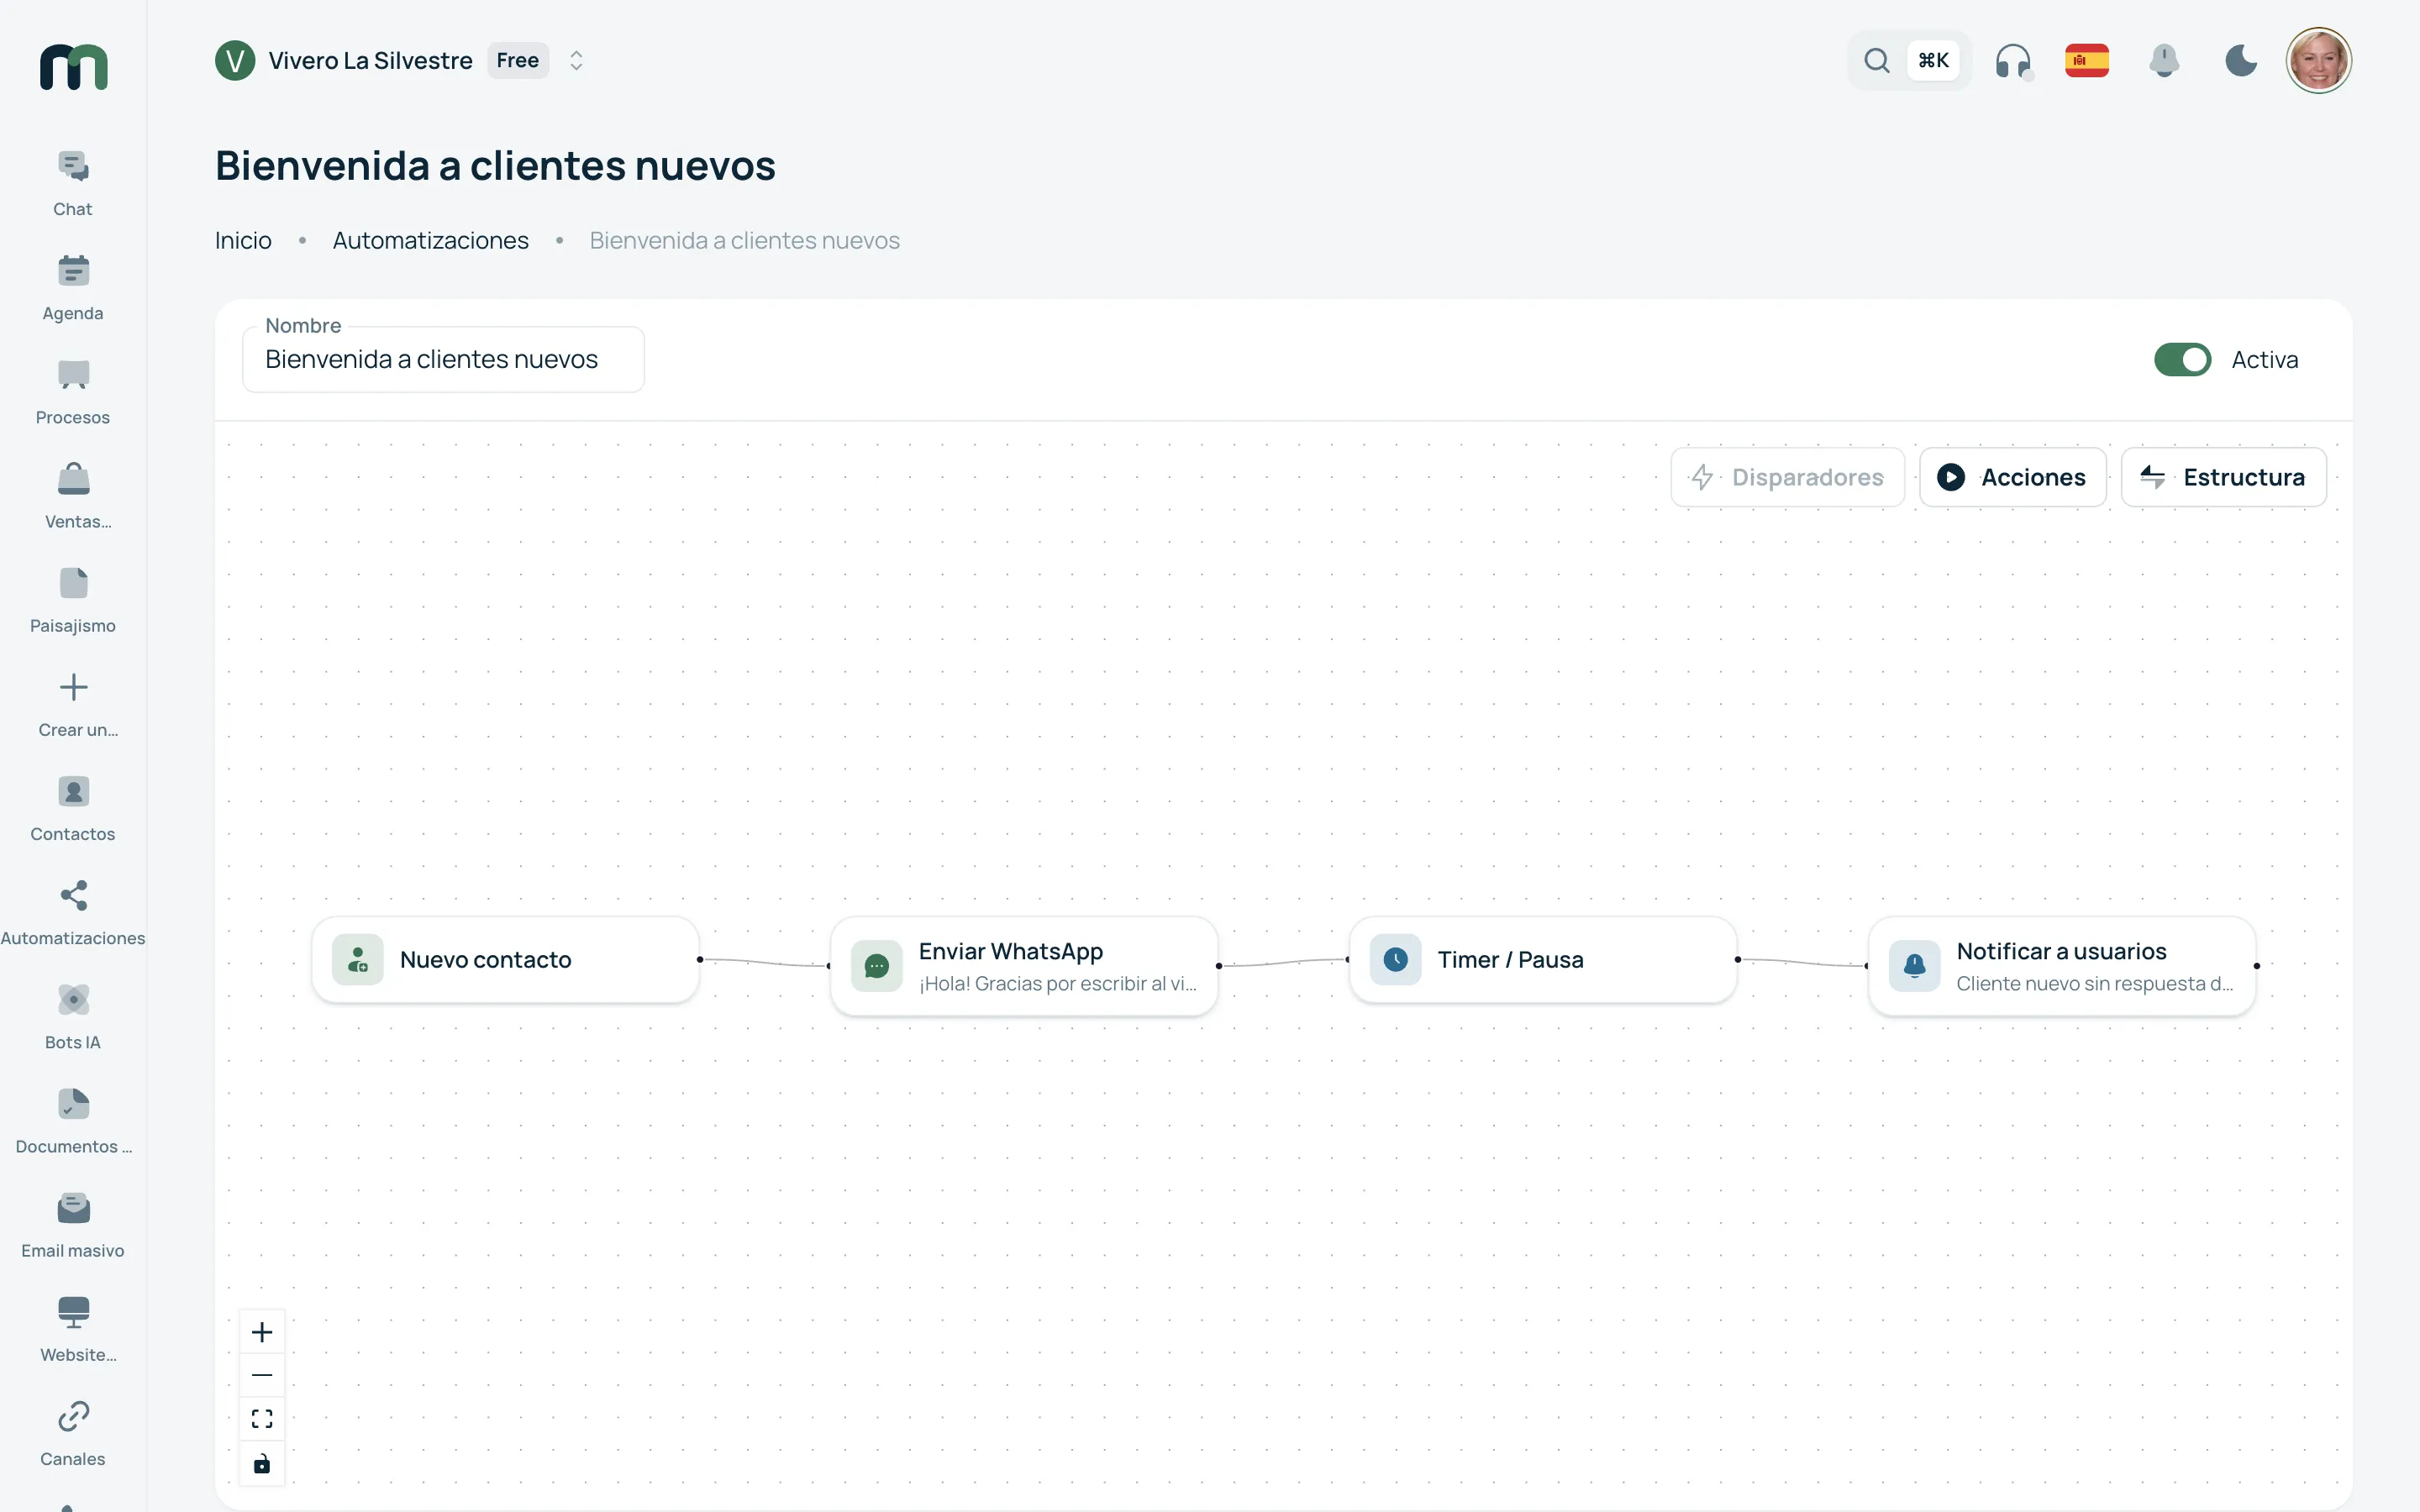Image resolution: width=2420 pixels, height=1512 pixels.
Task: Click the app logo in the sidebar
Action: [x=73, y=66]
